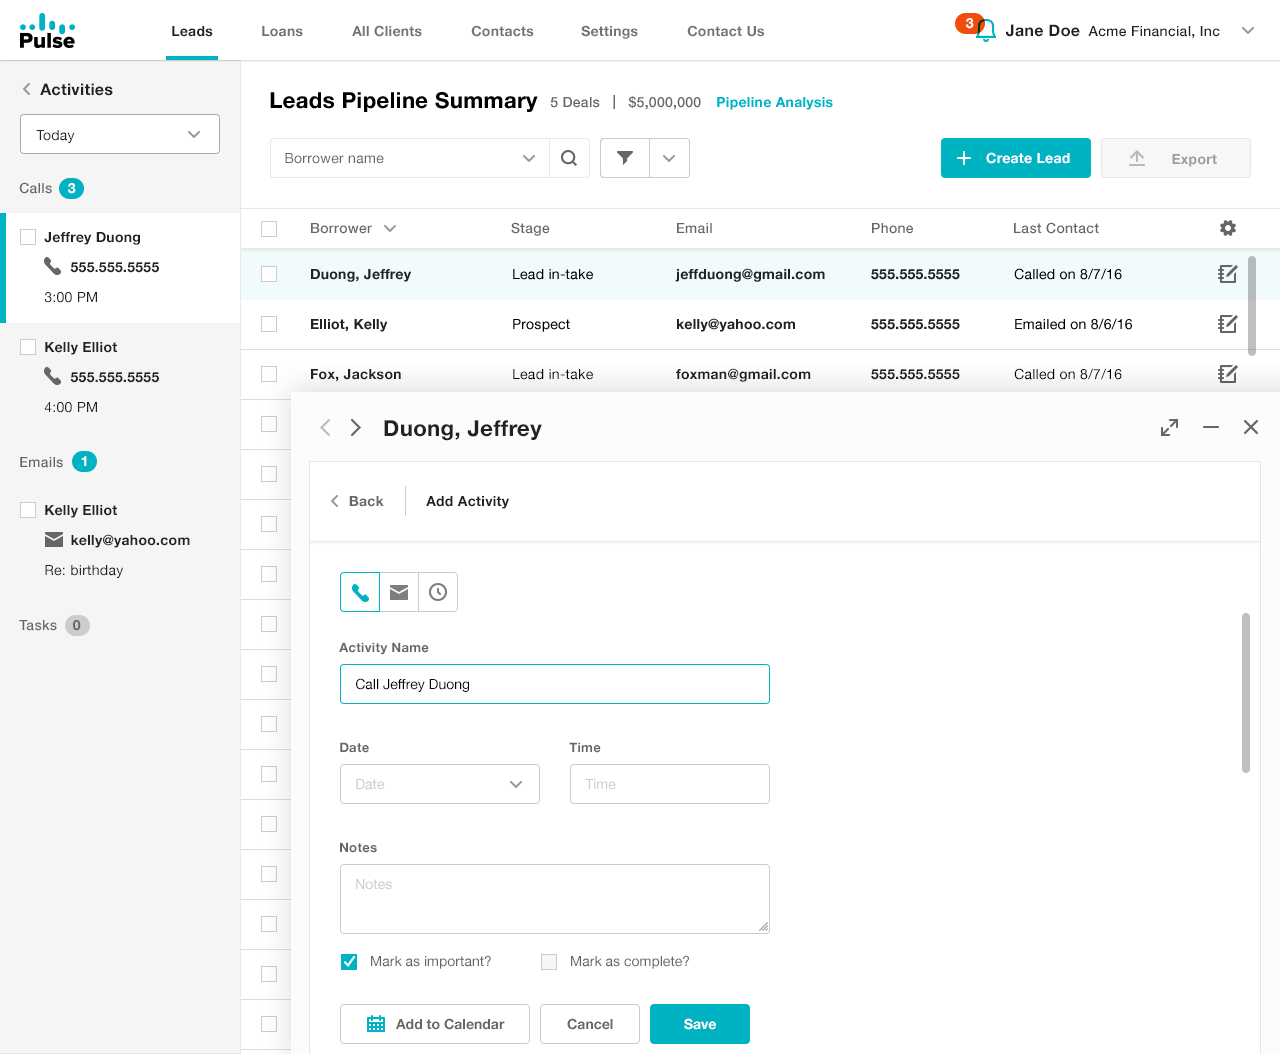Open table settings gear icon
Screen dimensions: 1280x1054
(x=1228, y=228)
